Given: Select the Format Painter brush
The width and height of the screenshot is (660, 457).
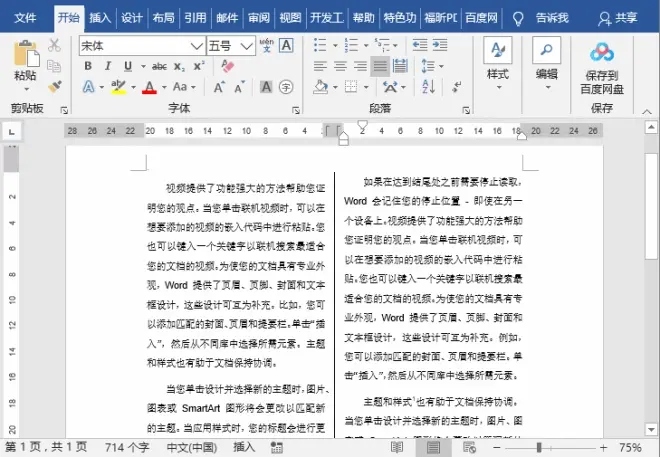Looking at the screenshot, I should [55, 87].
